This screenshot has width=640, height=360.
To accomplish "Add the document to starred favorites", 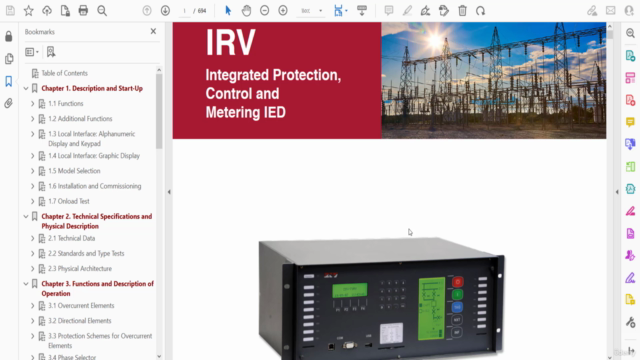I will (29, 11).
